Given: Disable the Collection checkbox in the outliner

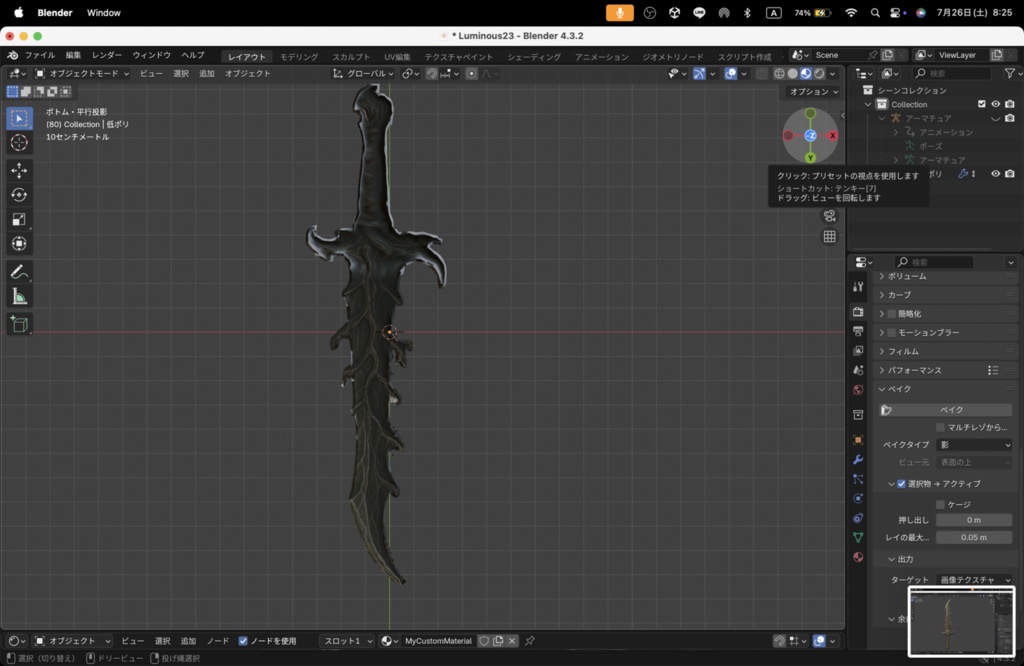Looking at the screenshot, I should [982, 104].
